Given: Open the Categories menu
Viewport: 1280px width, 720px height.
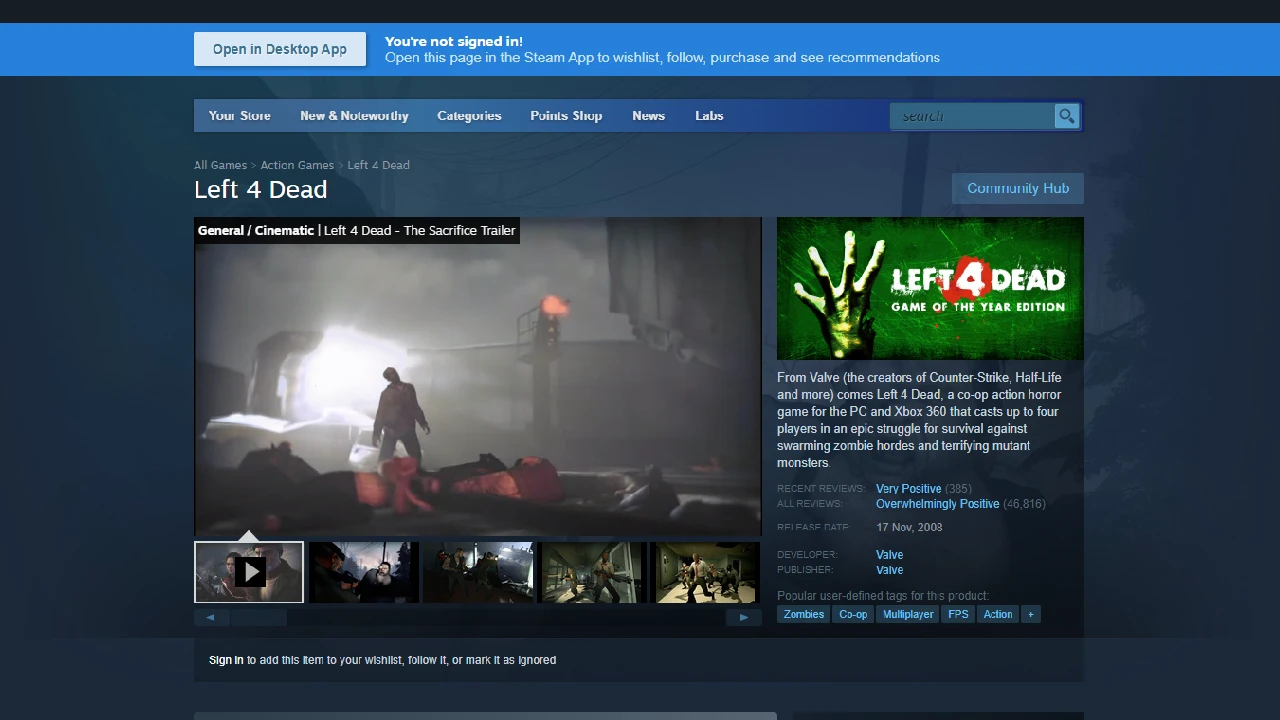Looking at the screenshot, I should click(x=469, y=115).
